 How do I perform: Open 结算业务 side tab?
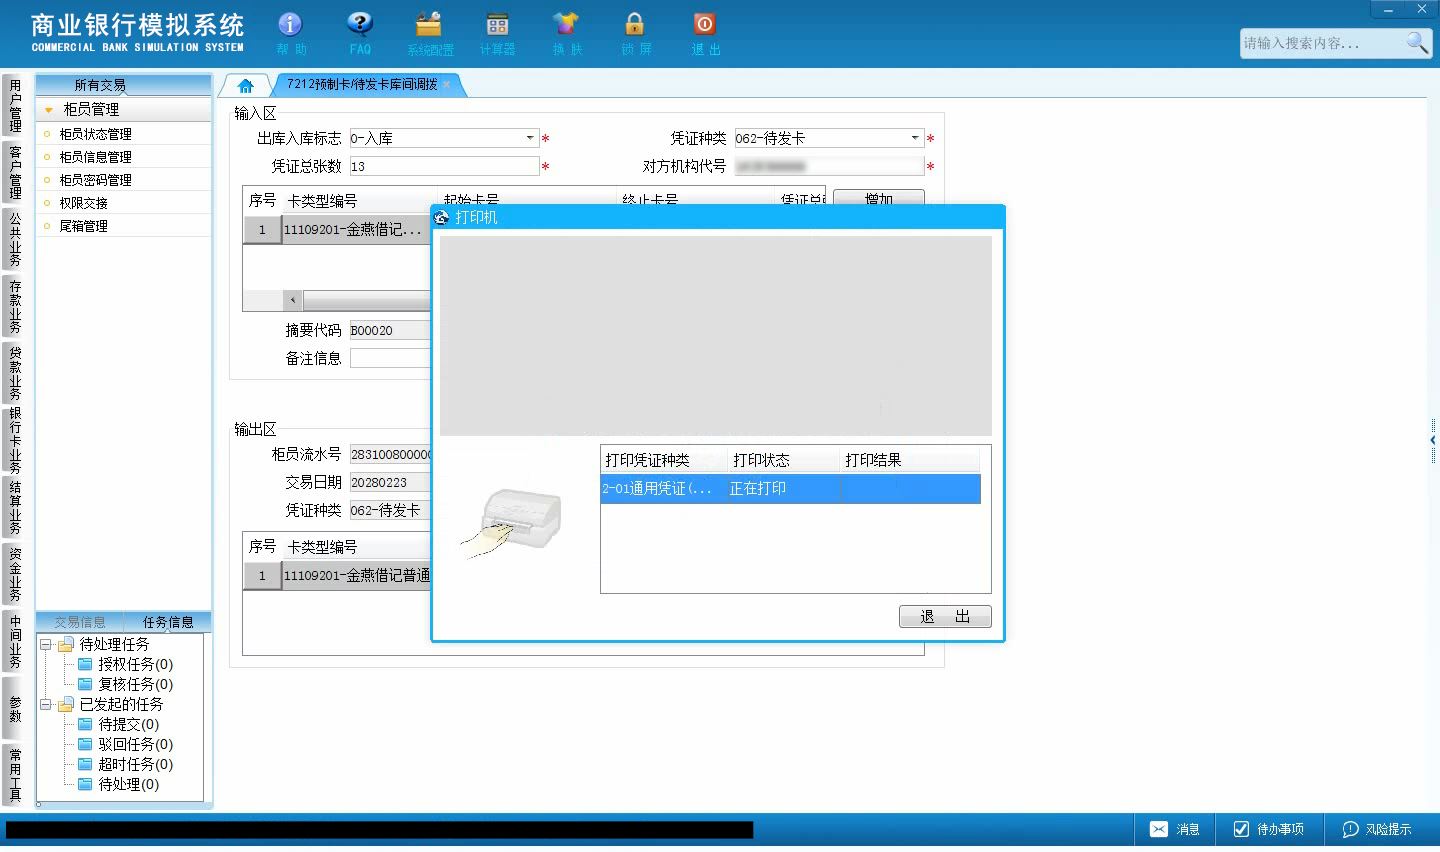point(14,507)
